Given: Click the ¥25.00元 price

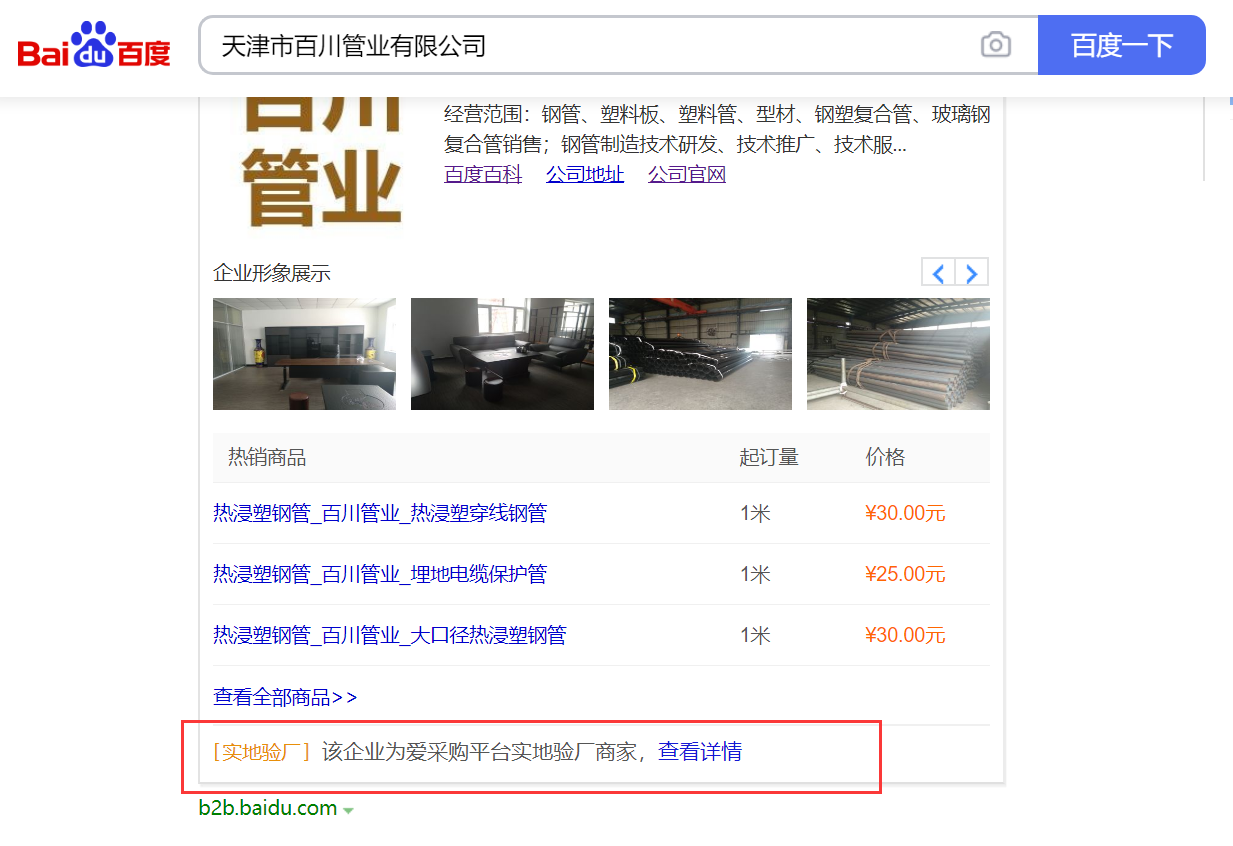Looking at the screenshot, I should click(905, 574).
